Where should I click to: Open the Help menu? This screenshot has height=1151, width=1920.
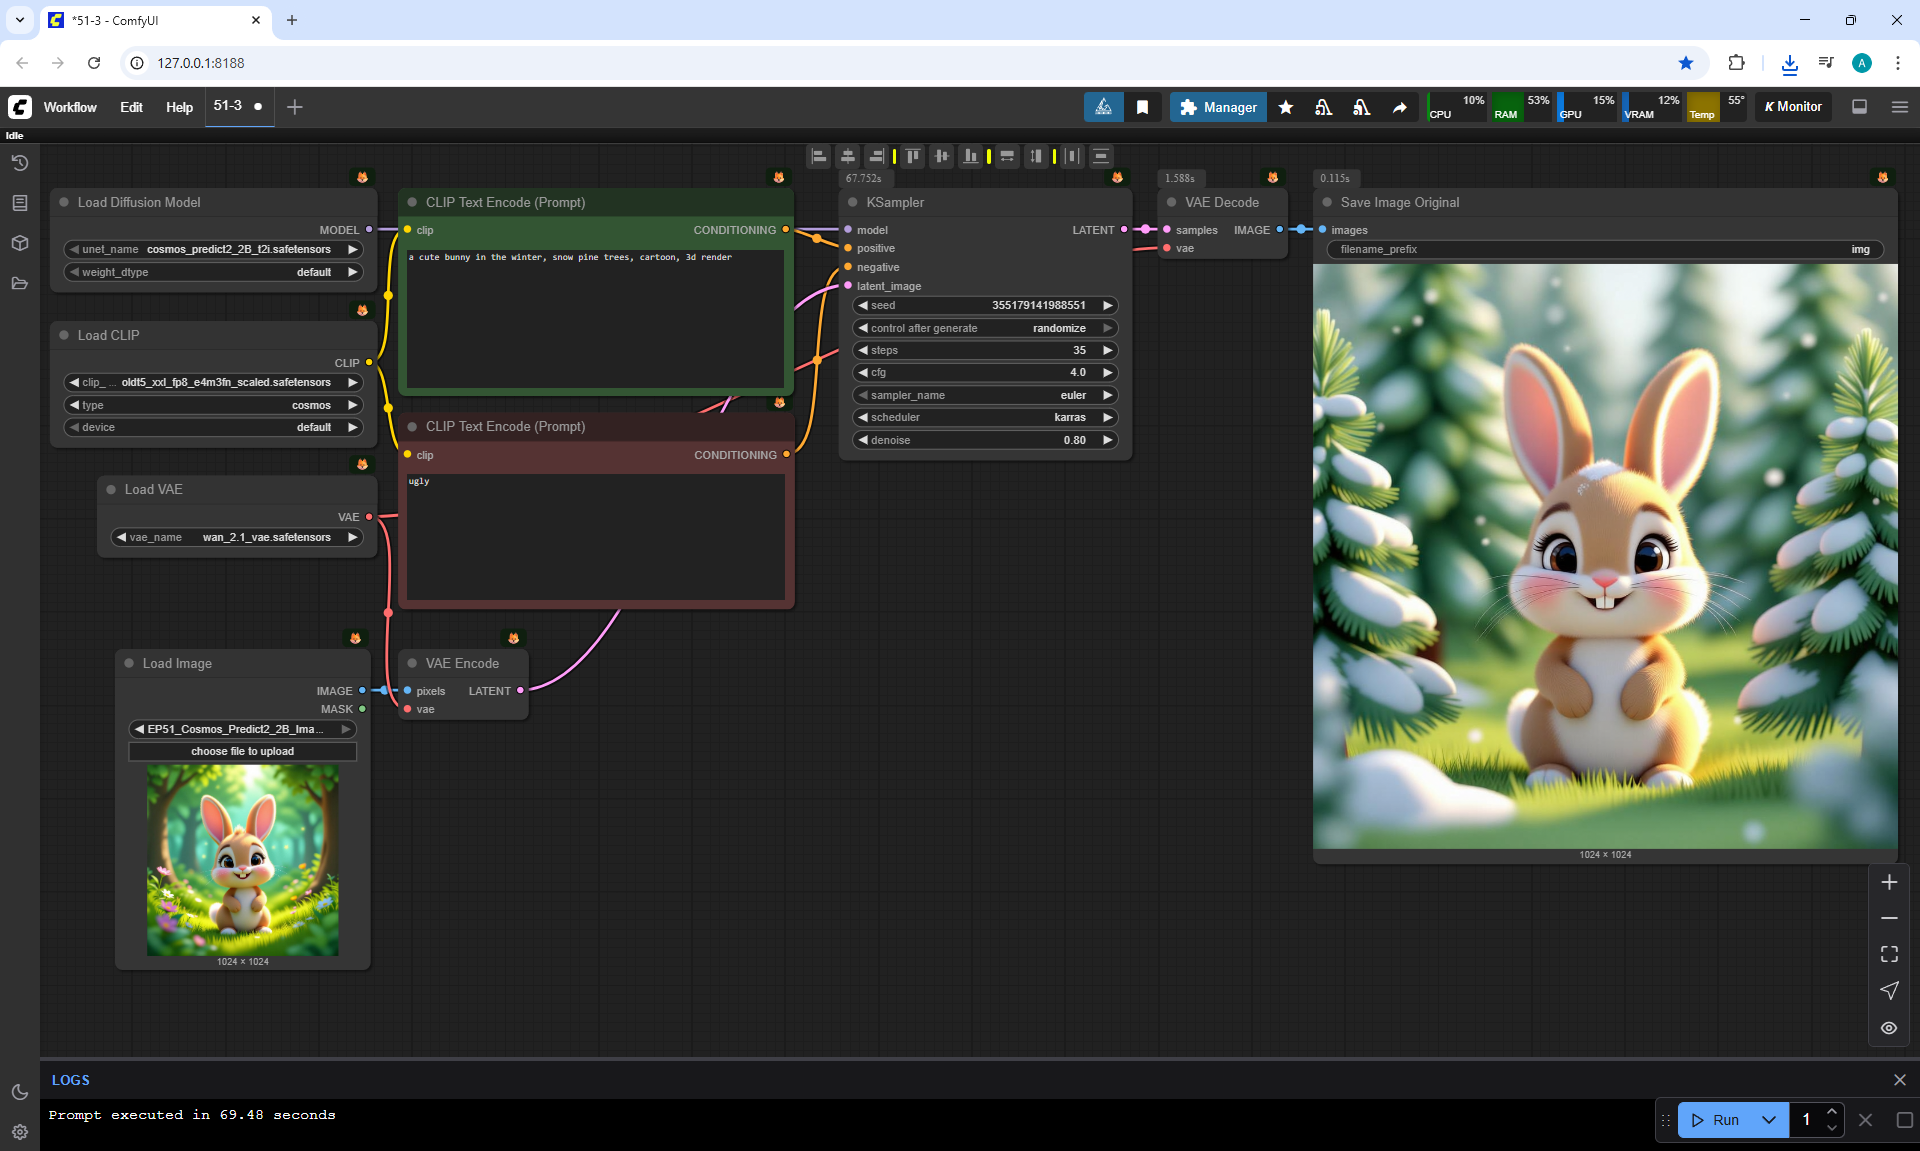click(x=179, y=107)
